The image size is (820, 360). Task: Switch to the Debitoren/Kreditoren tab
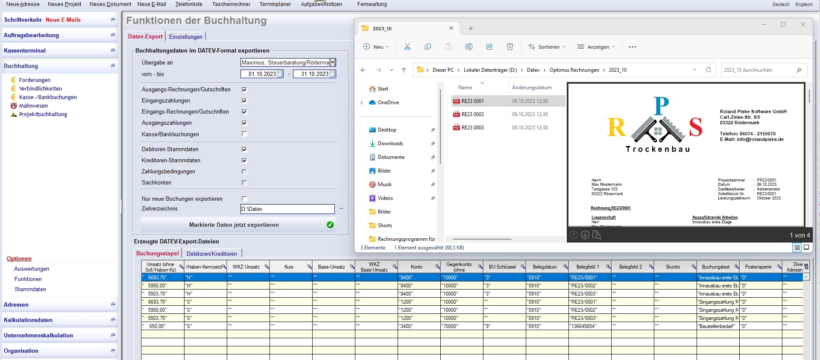coord(212,254)
